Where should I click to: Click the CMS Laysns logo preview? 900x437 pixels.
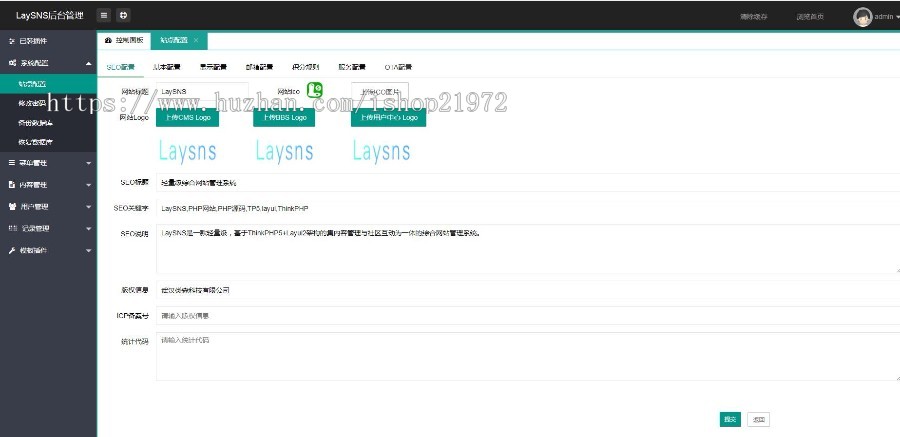tap(188, 152)
